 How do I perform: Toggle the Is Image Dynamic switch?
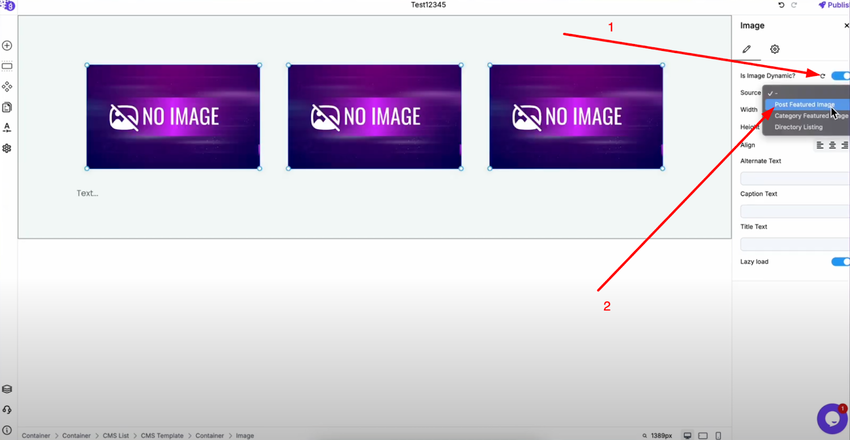841,76
